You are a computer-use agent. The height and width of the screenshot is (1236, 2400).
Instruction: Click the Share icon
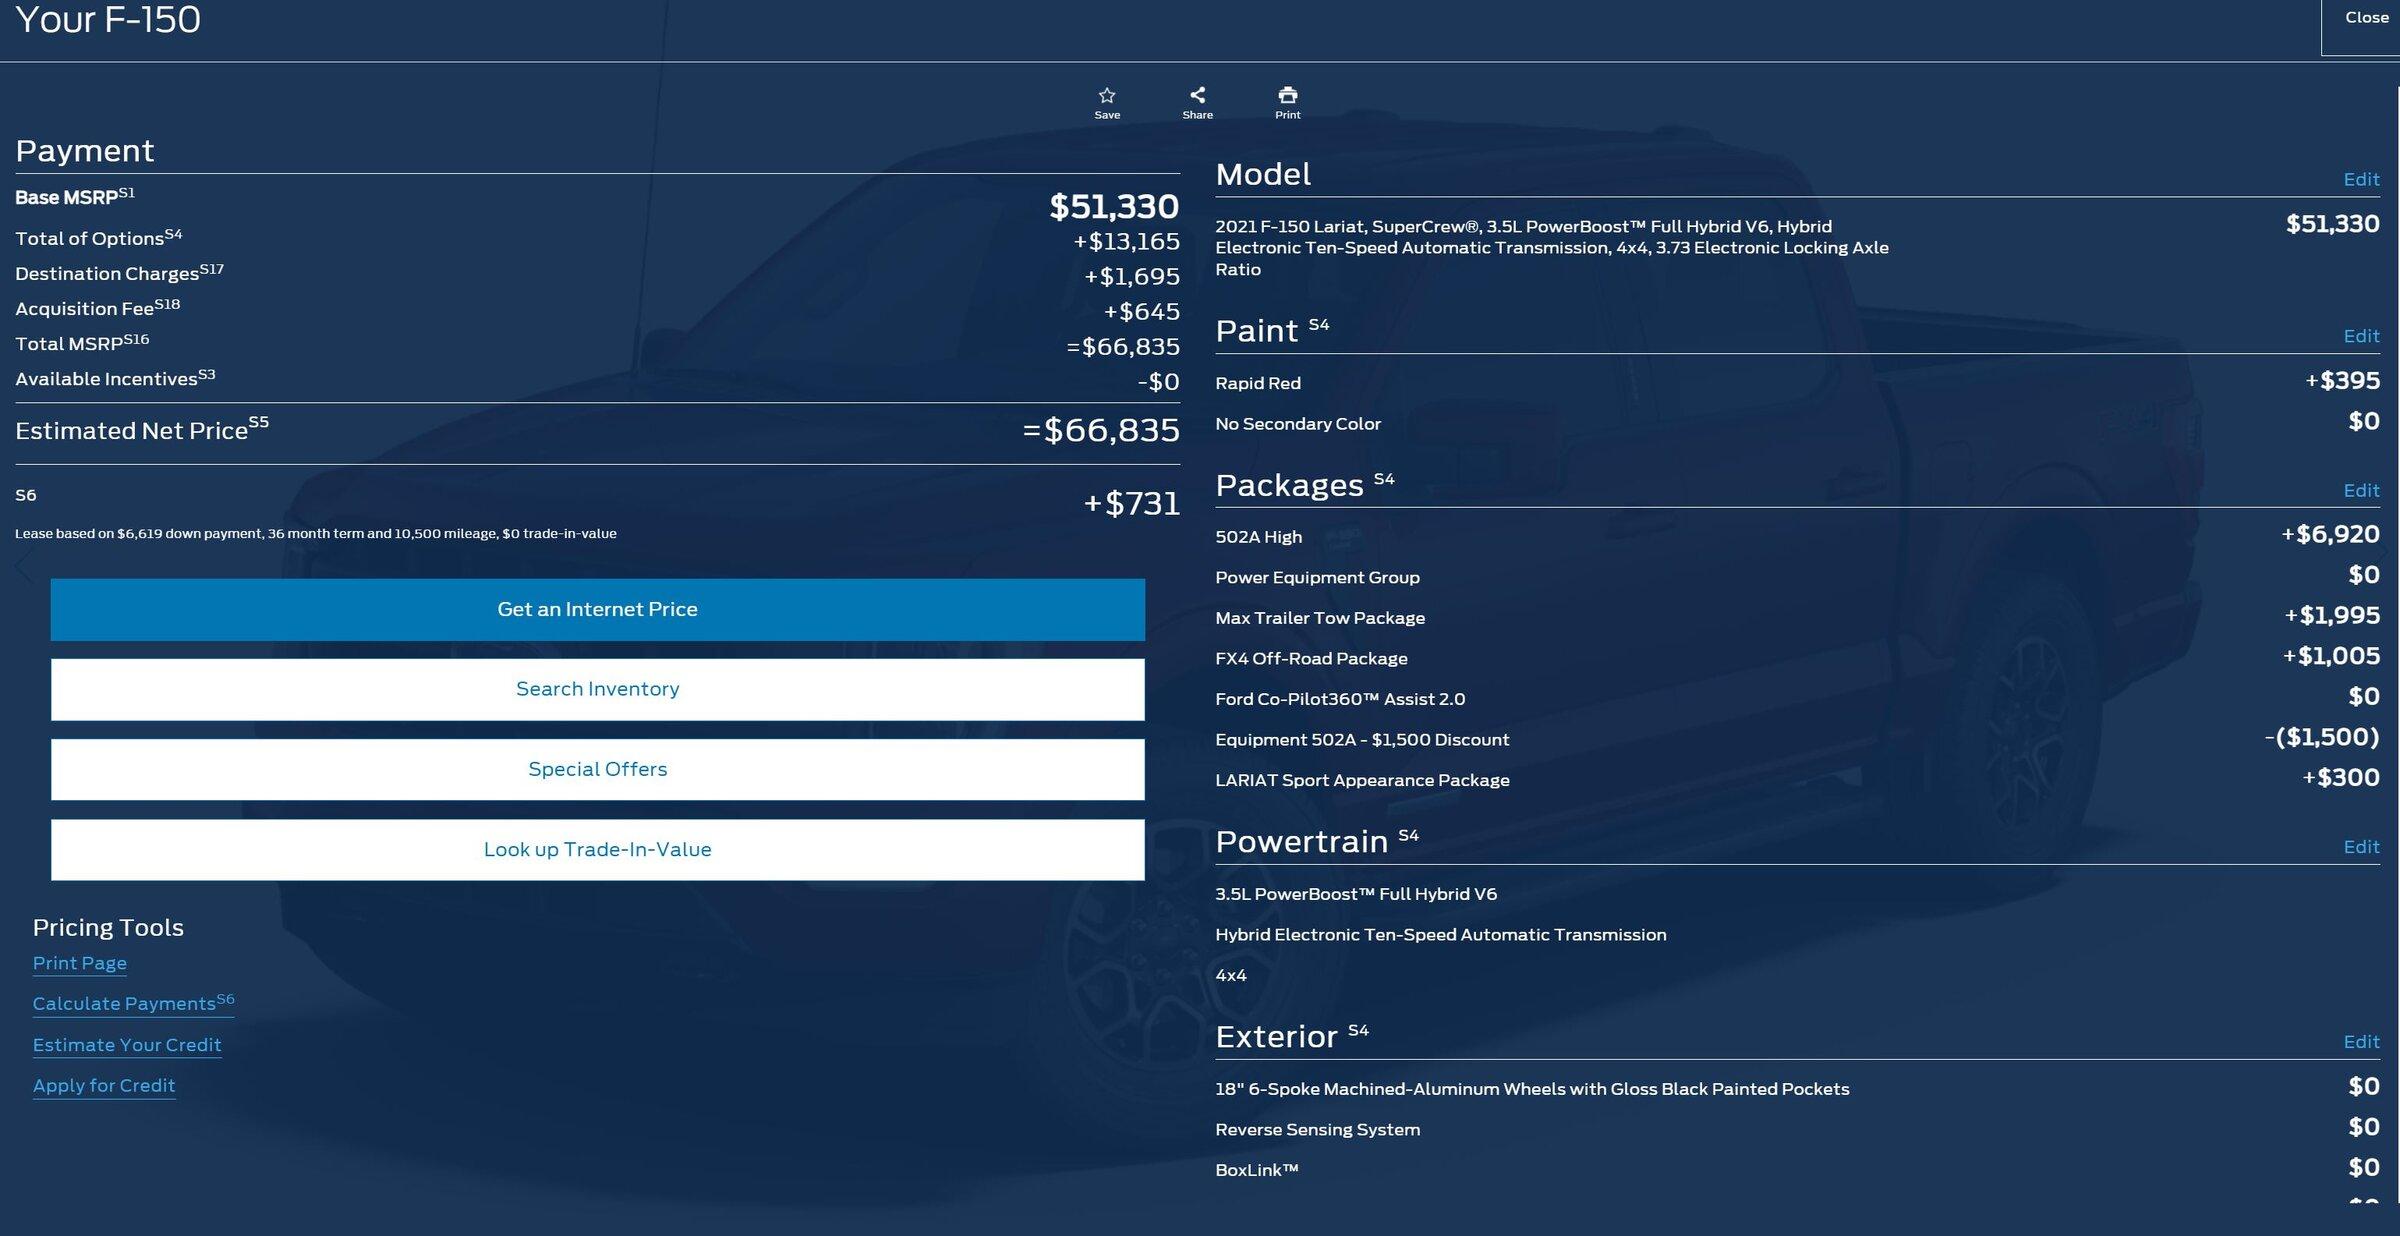point(1197,95)
